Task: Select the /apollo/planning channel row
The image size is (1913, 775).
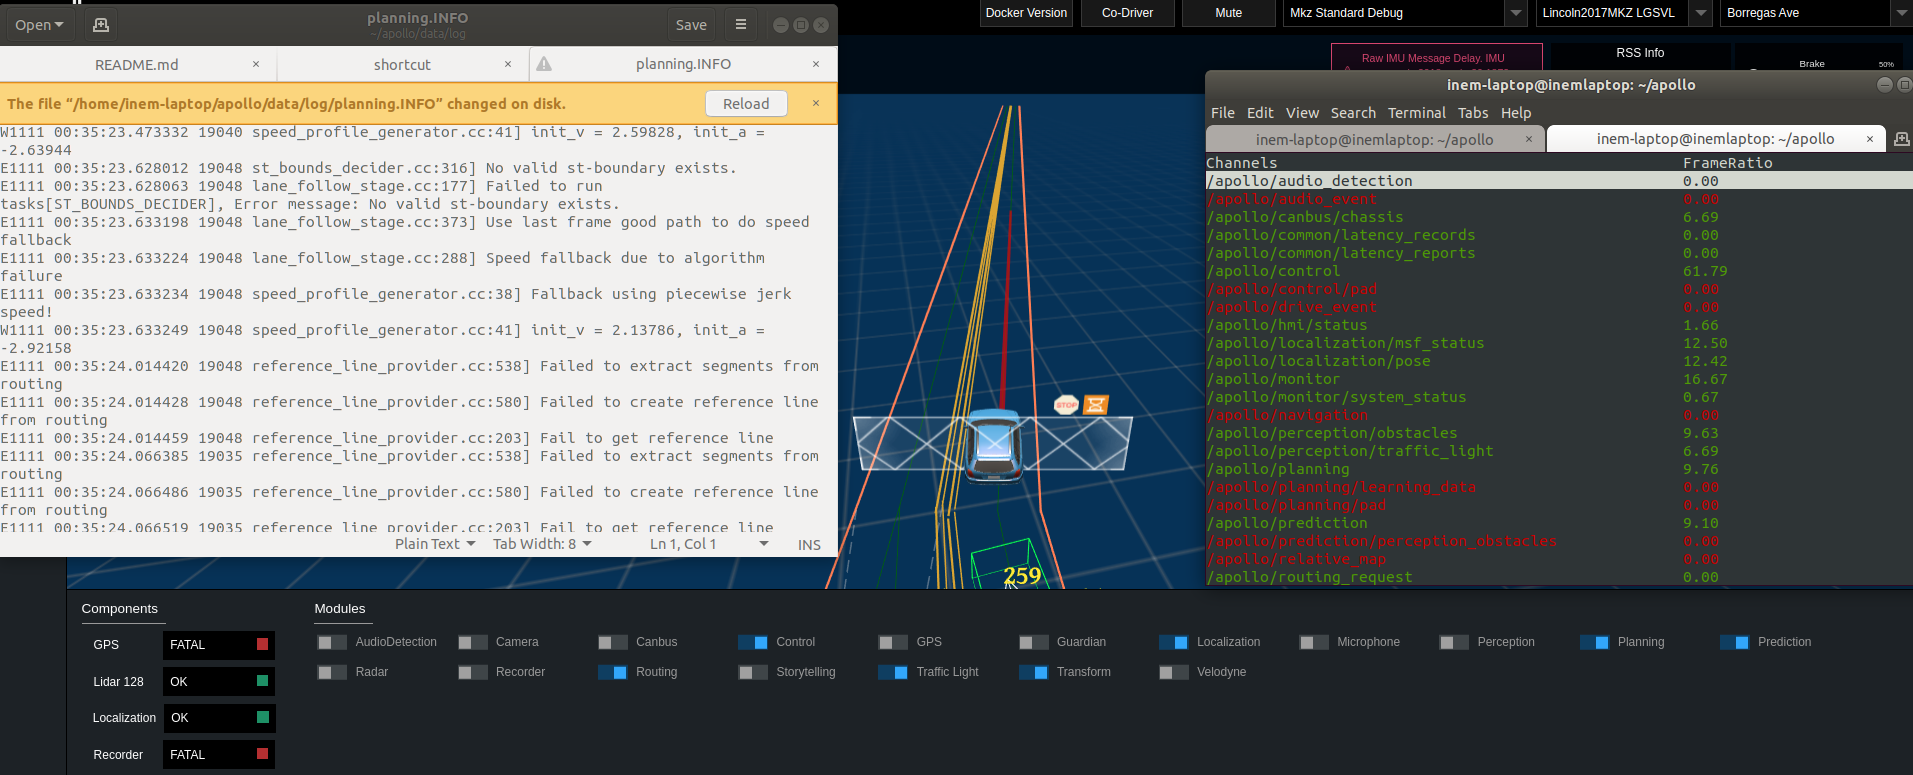Action: pos(1559,469)
